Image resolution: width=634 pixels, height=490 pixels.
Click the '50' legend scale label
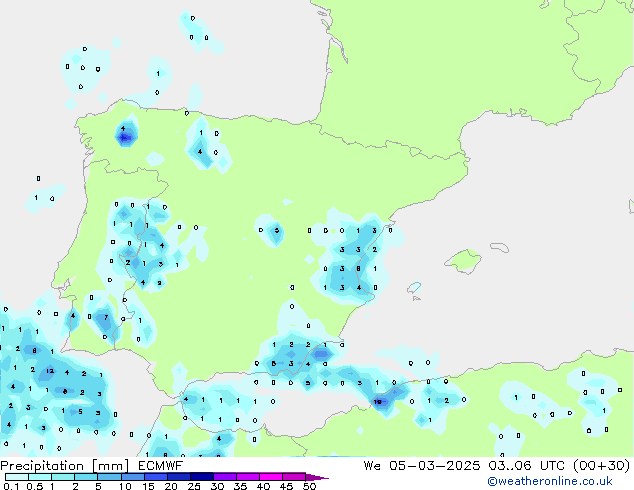click(310, 486)
